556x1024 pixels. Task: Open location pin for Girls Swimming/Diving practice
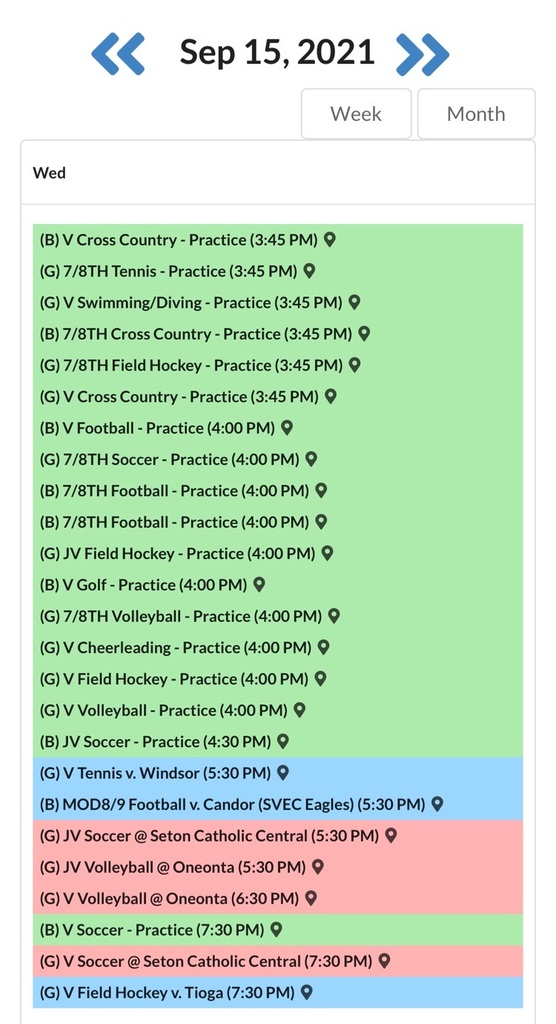coord(354,302)
